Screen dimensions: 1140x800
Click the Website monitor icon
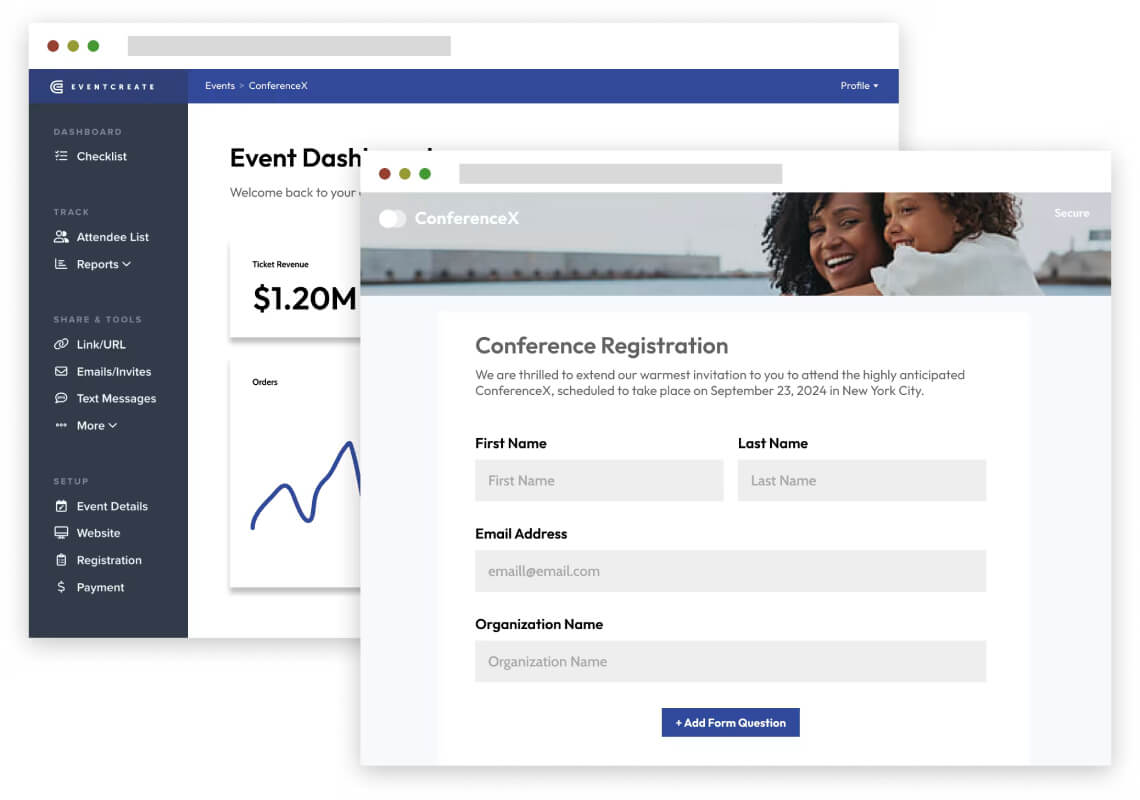coord(61,532)
